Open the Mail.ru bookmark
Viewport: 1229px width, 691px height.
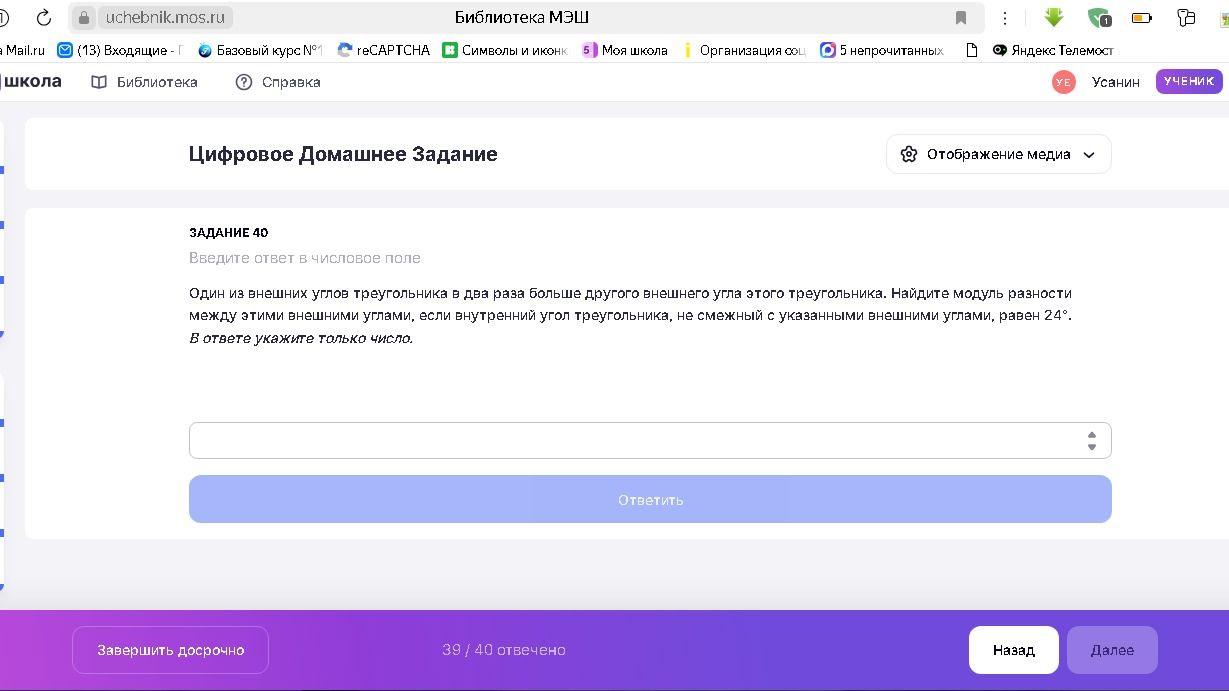22,50
